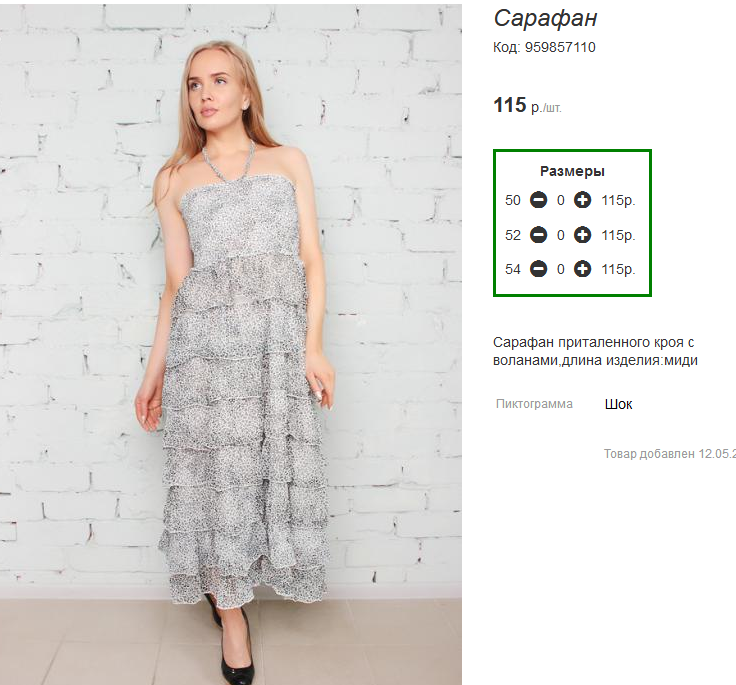Click the main price 115 р./шт.
Image resolution: width=736 pixels, height=685 pixels.
coord(527,105)
